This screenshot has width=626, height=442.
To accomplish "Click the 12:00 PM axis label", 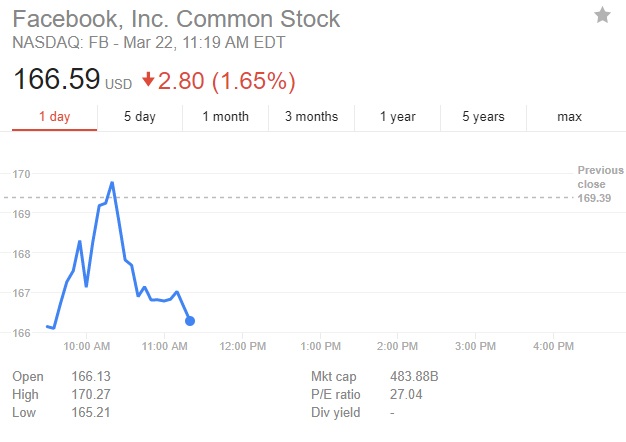I will pos(243,346).
